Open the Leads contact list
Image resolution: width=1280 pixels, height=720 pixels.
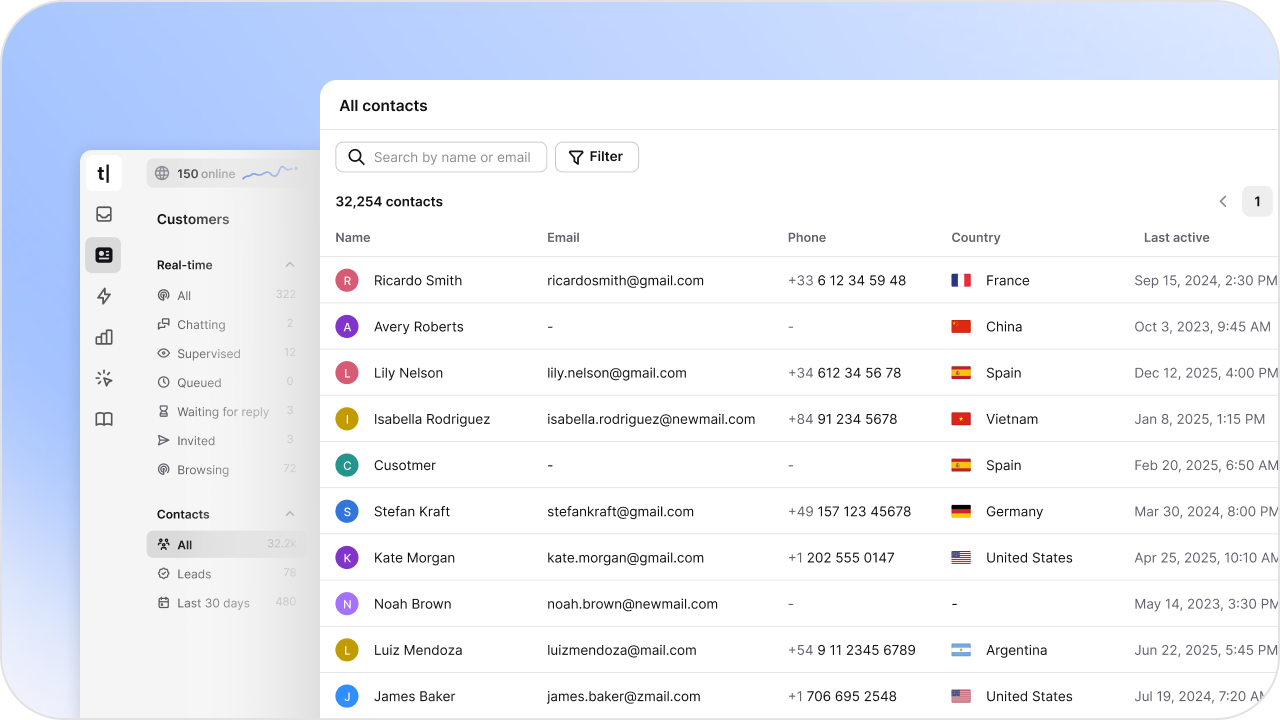pos(192,573)
